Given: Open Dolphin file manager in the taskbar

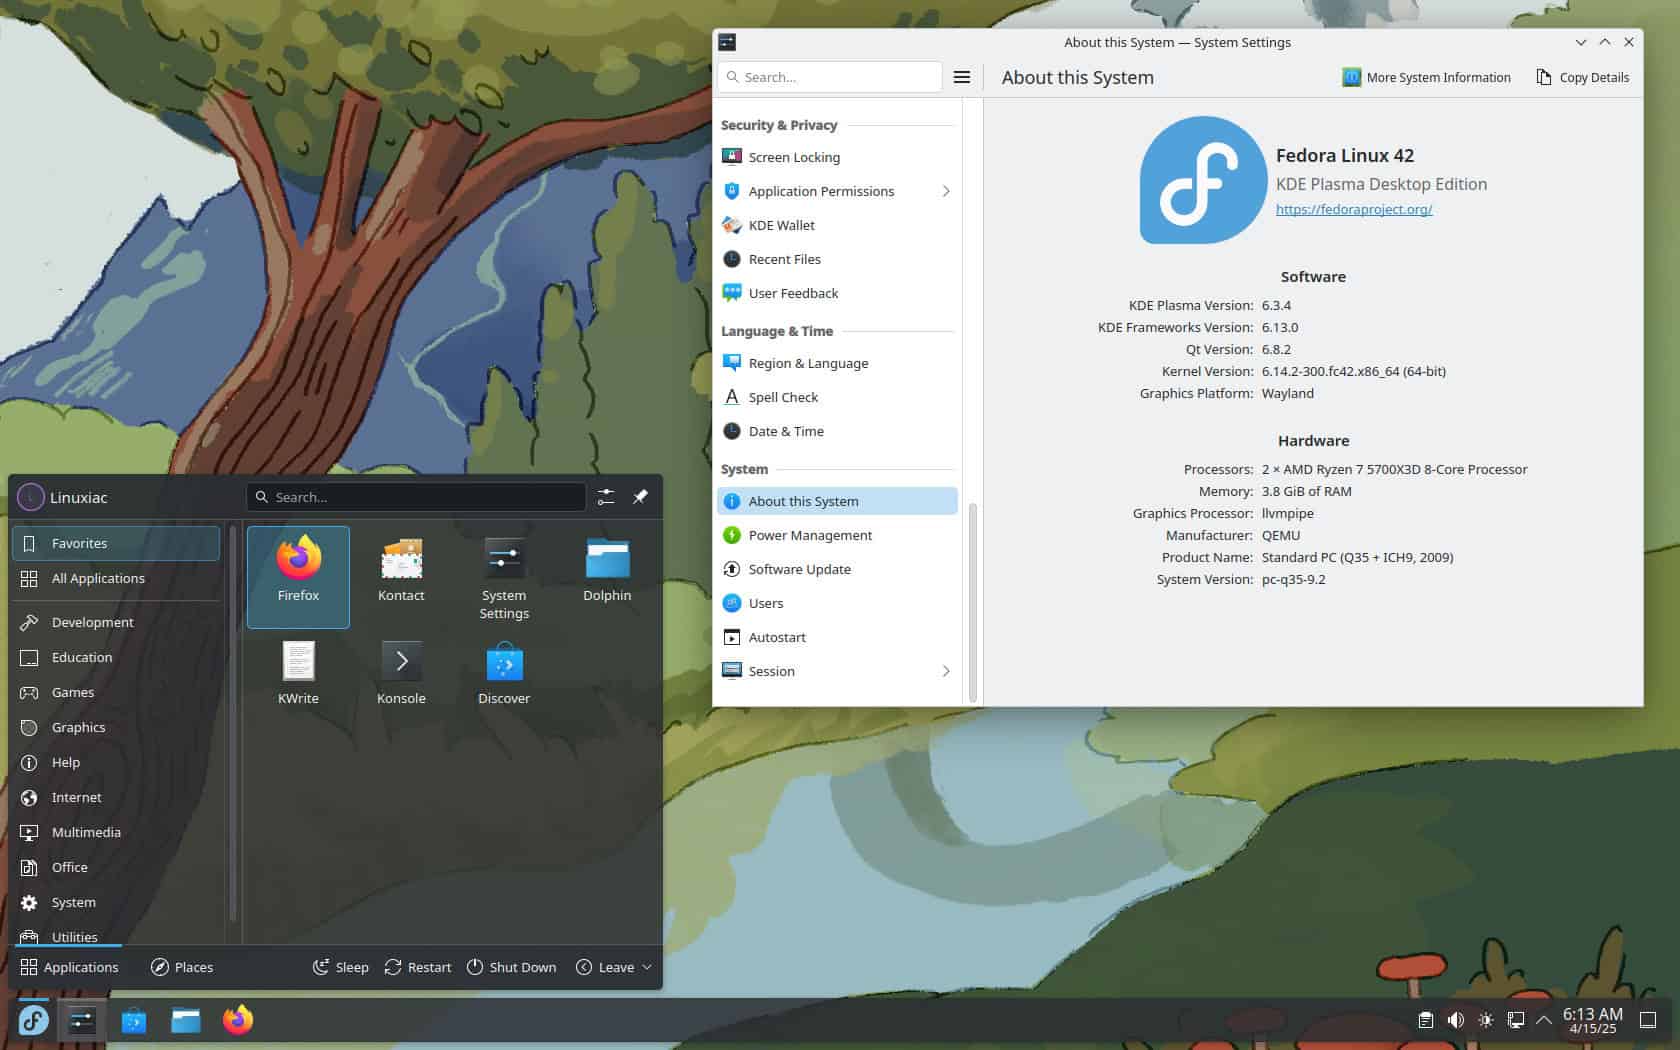Looking at the screenshot, I should pos(186,1021).
